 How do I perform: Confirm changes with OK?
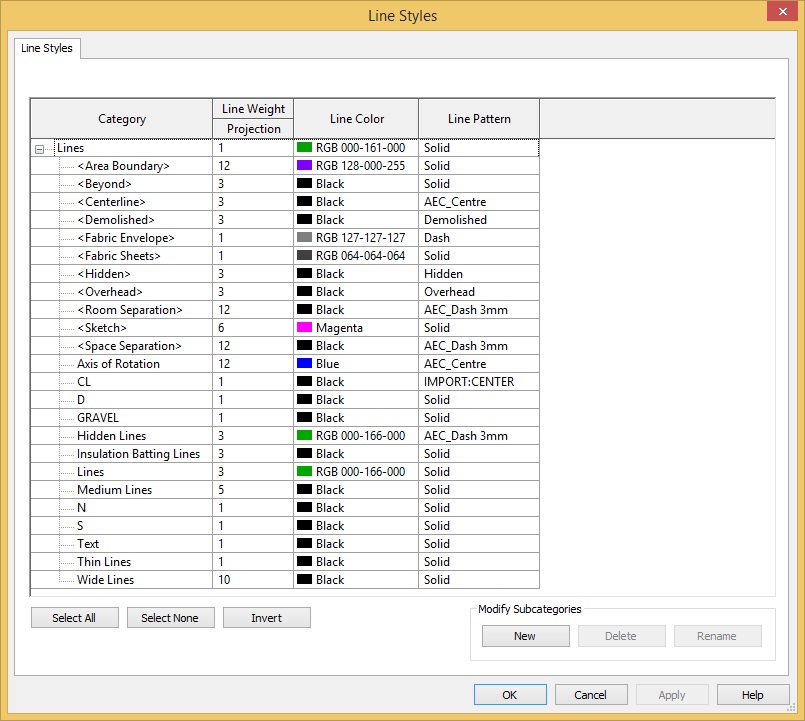pos(510,694)
